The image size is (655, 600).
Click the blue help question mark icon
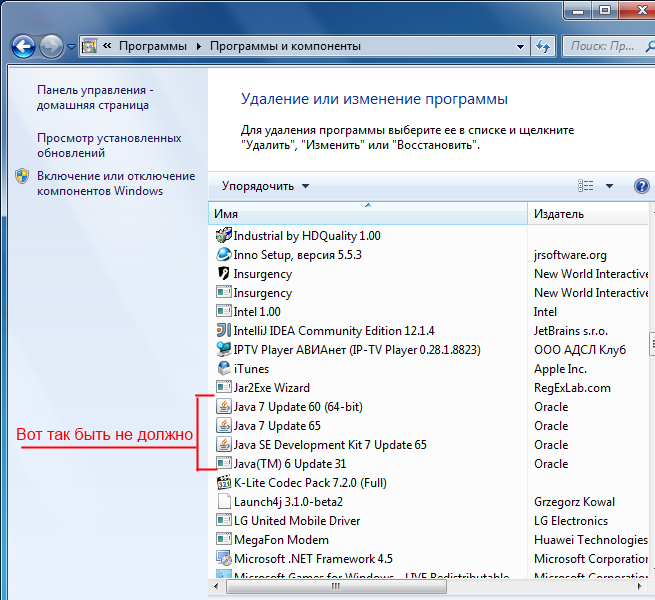point(641,186)
